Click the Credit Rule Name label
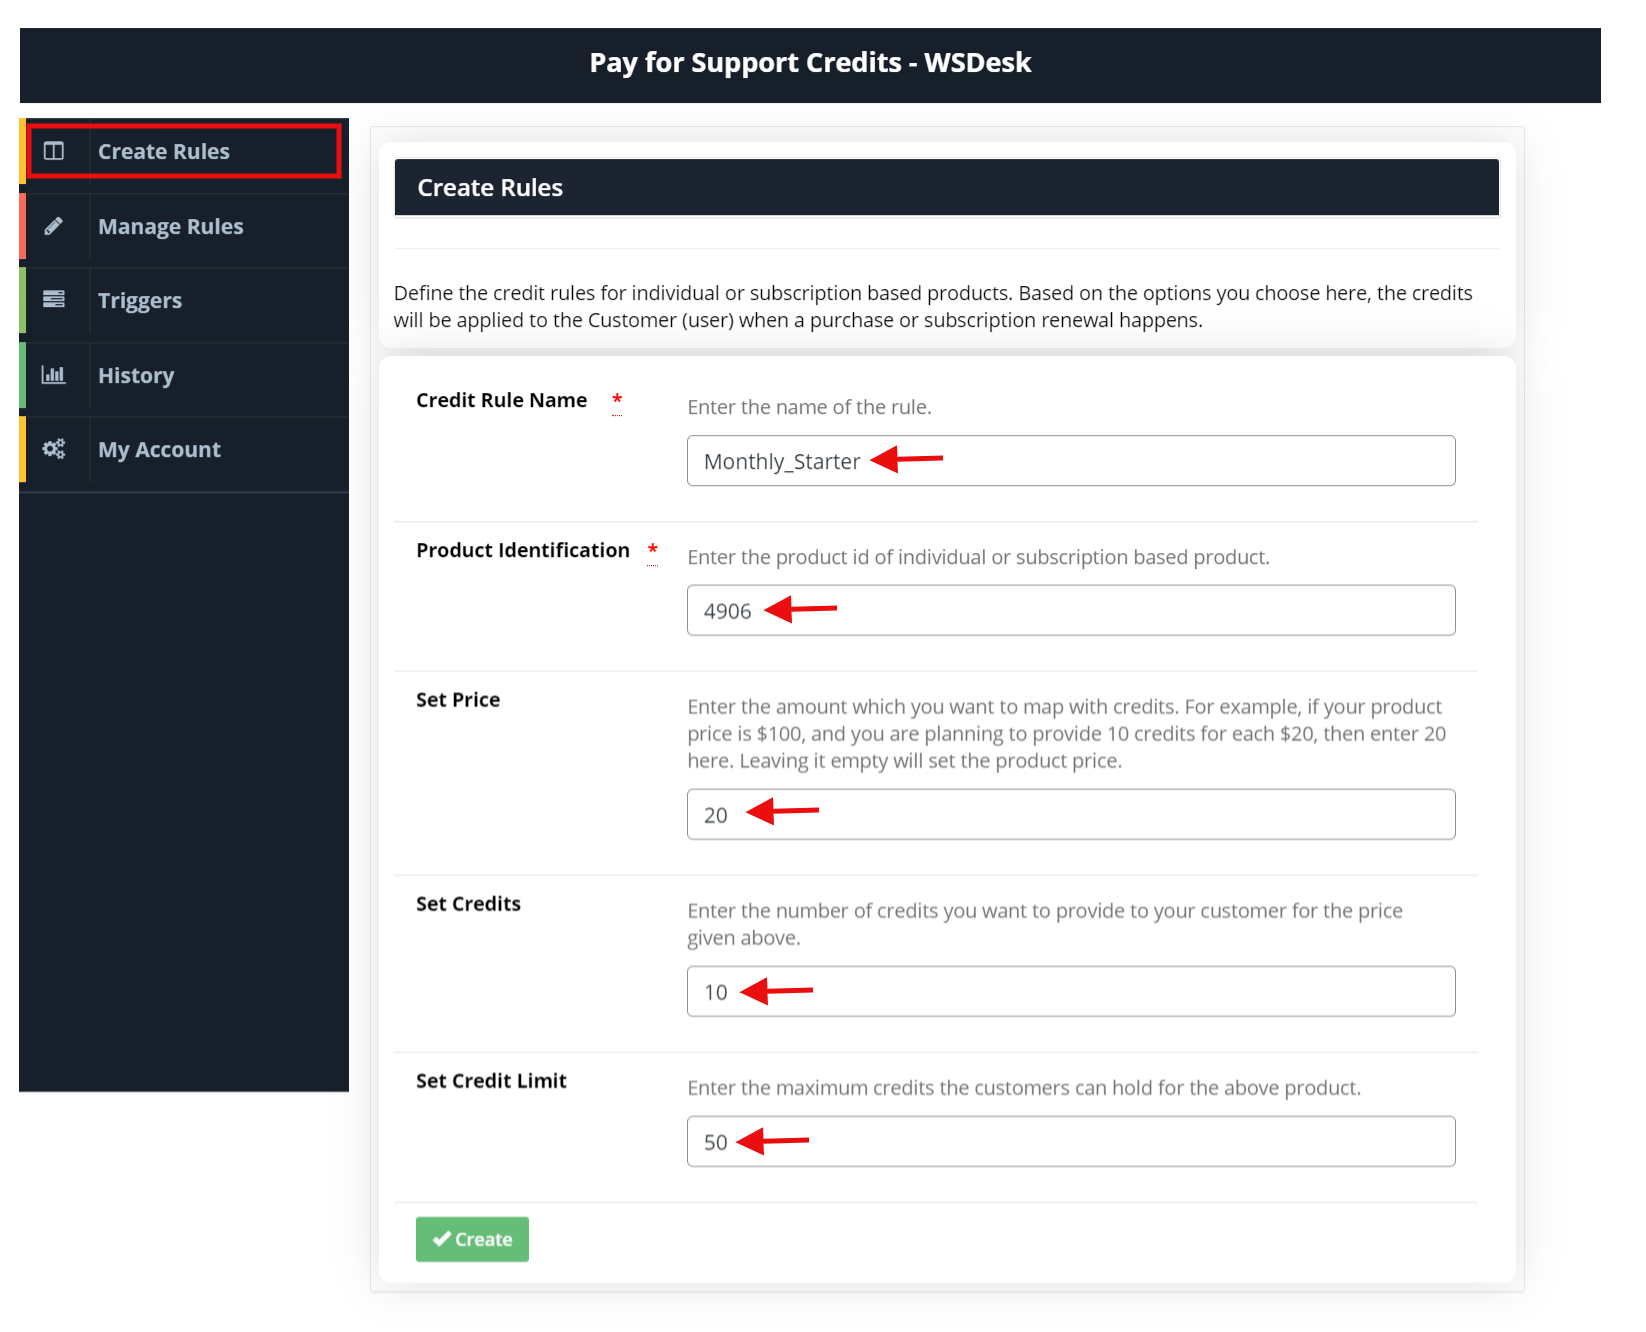Image resolution: width=1646 pixels, height=1332 pixels. [x=502, y=400]
